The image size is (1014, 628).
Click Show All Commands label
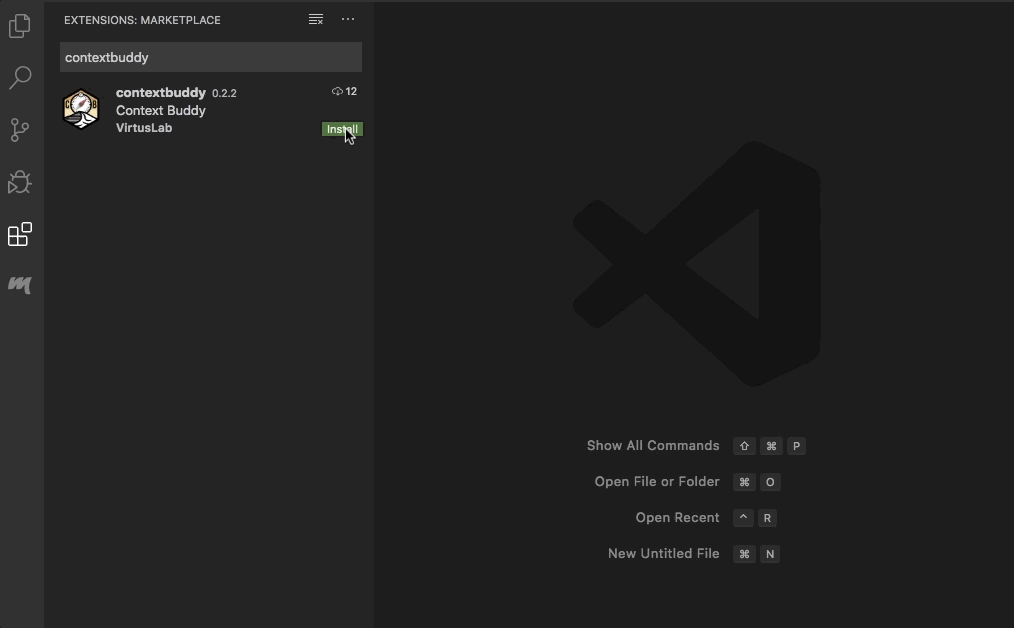(653, 446)
